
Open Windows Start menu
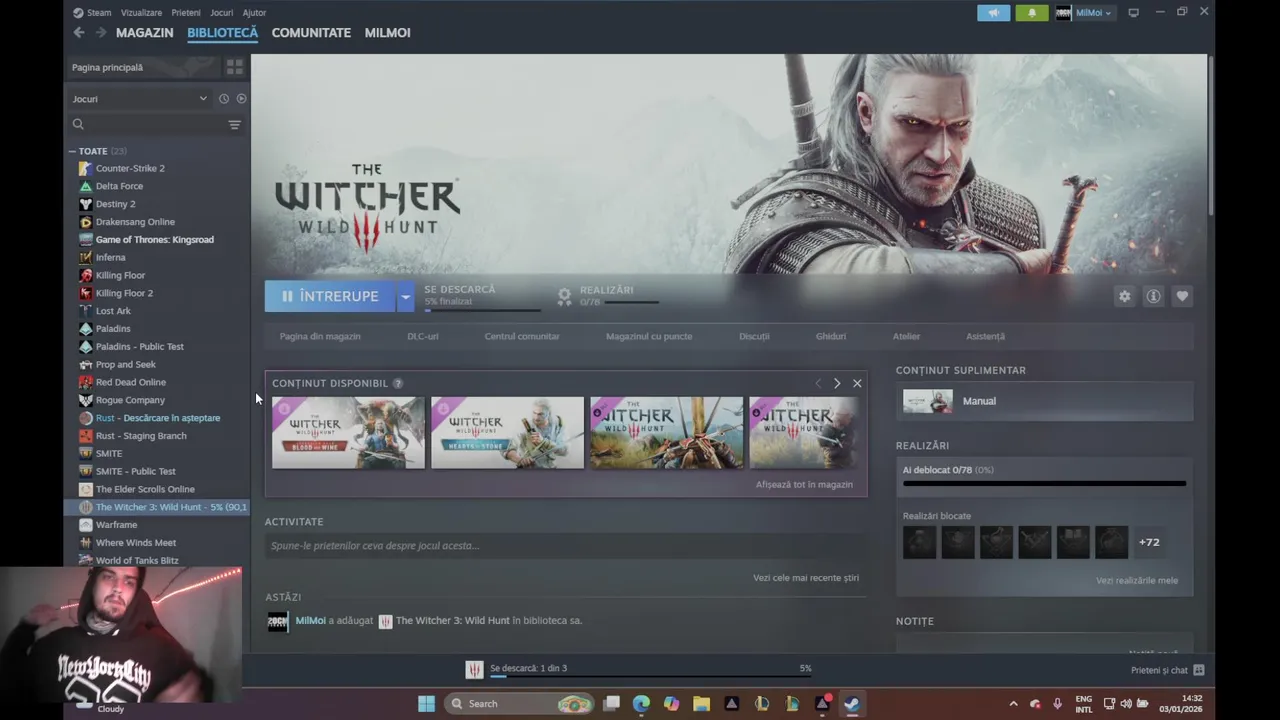coord(426,703)
